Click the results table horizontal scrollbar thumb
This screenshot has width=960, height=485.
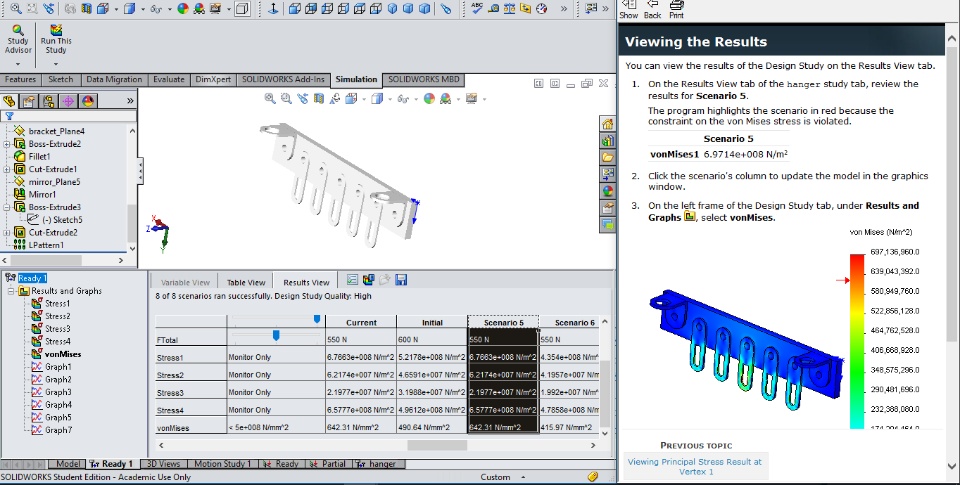point(437,446)
